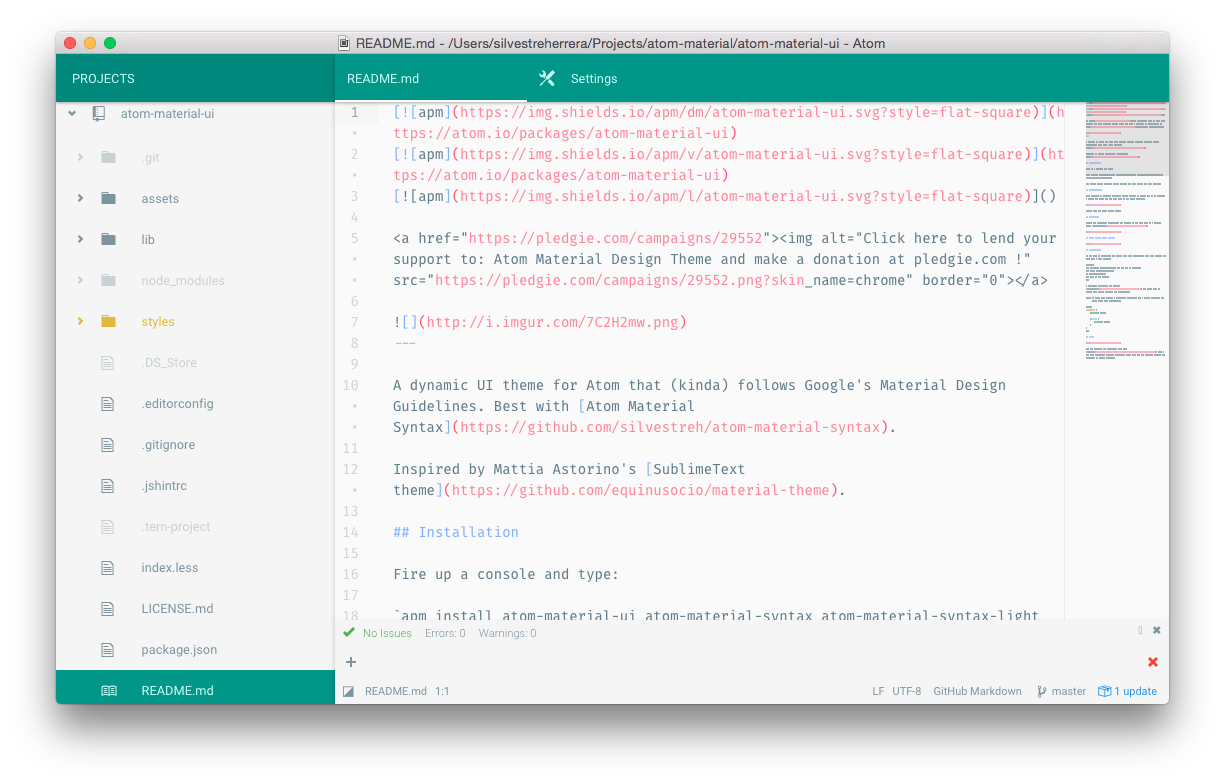Screen dimensions: 1225x784
Task: Click the ## Installation heading line
Action: [x=456, y=532]
